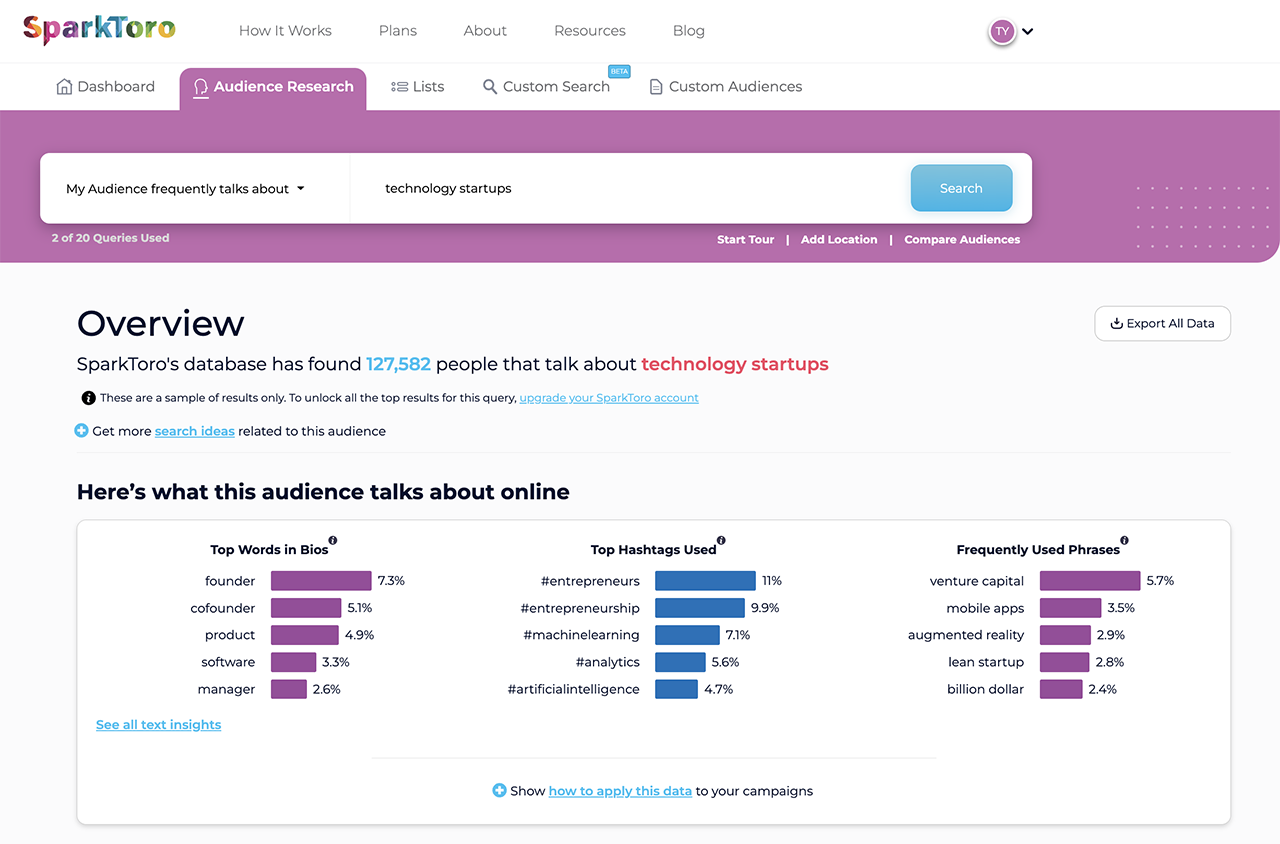Click Add Location link

(839, 240)
